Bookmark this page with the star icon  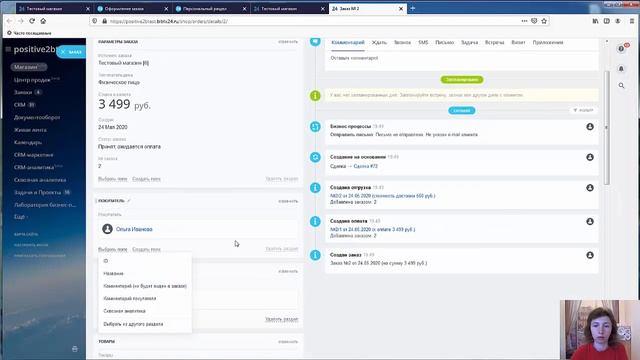point(544,21)
